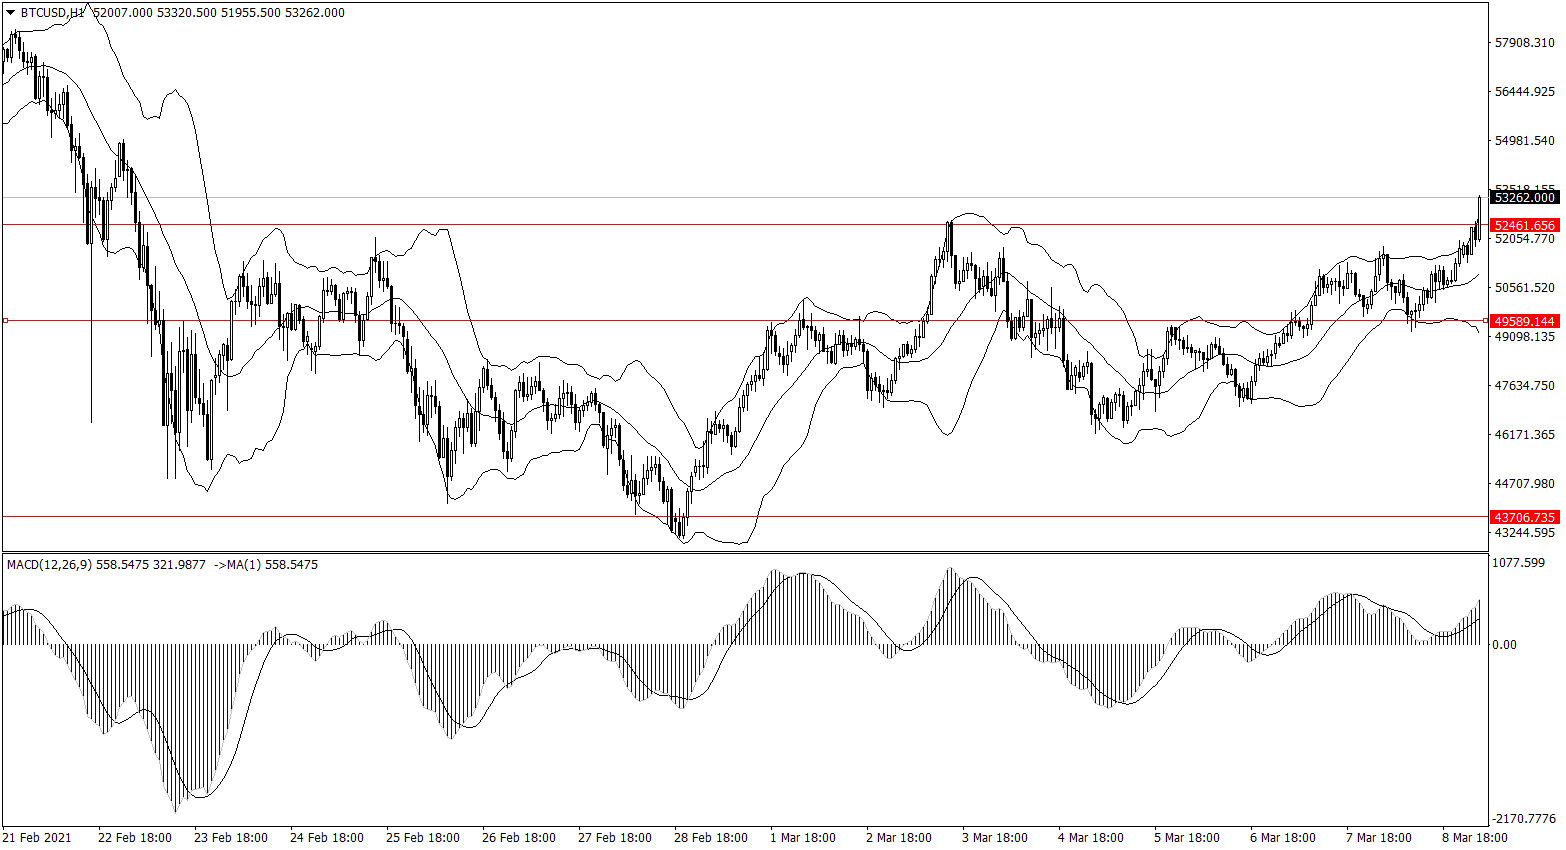
Task: Click left anchor square of 49589 line
Action: tap(6, 321)
